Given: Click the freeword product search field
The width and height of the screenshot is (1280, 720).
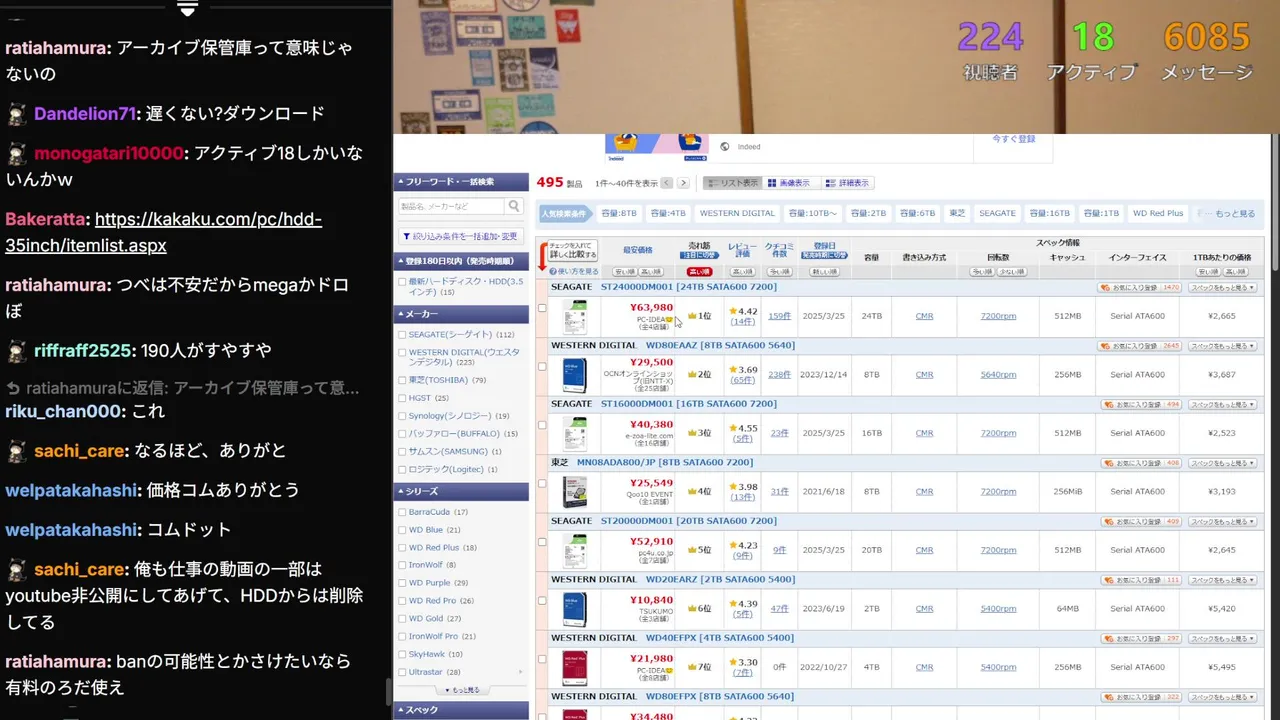Looking at the screenshot, I should point(451,206).
